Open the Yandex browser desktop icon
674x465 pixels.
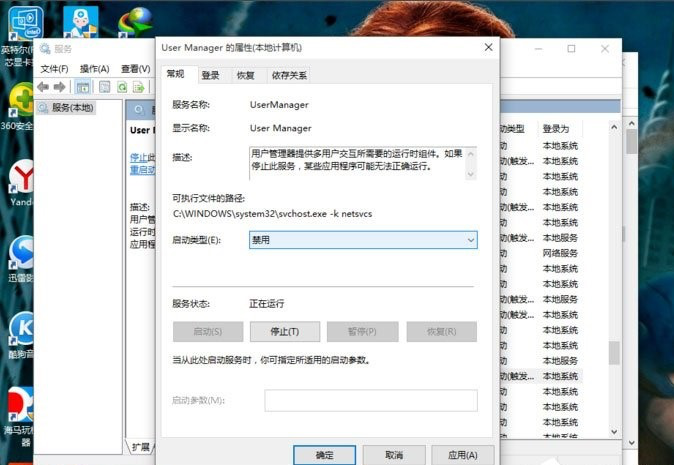[21, 178]
